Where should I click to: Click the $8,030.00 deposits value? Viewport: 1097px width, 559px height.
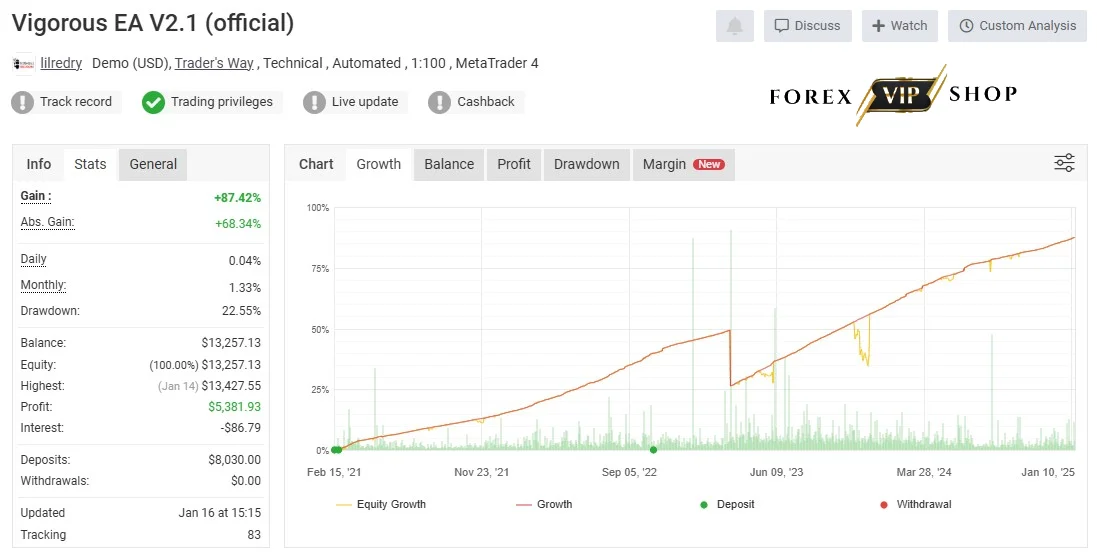click(x=234, y=460)
